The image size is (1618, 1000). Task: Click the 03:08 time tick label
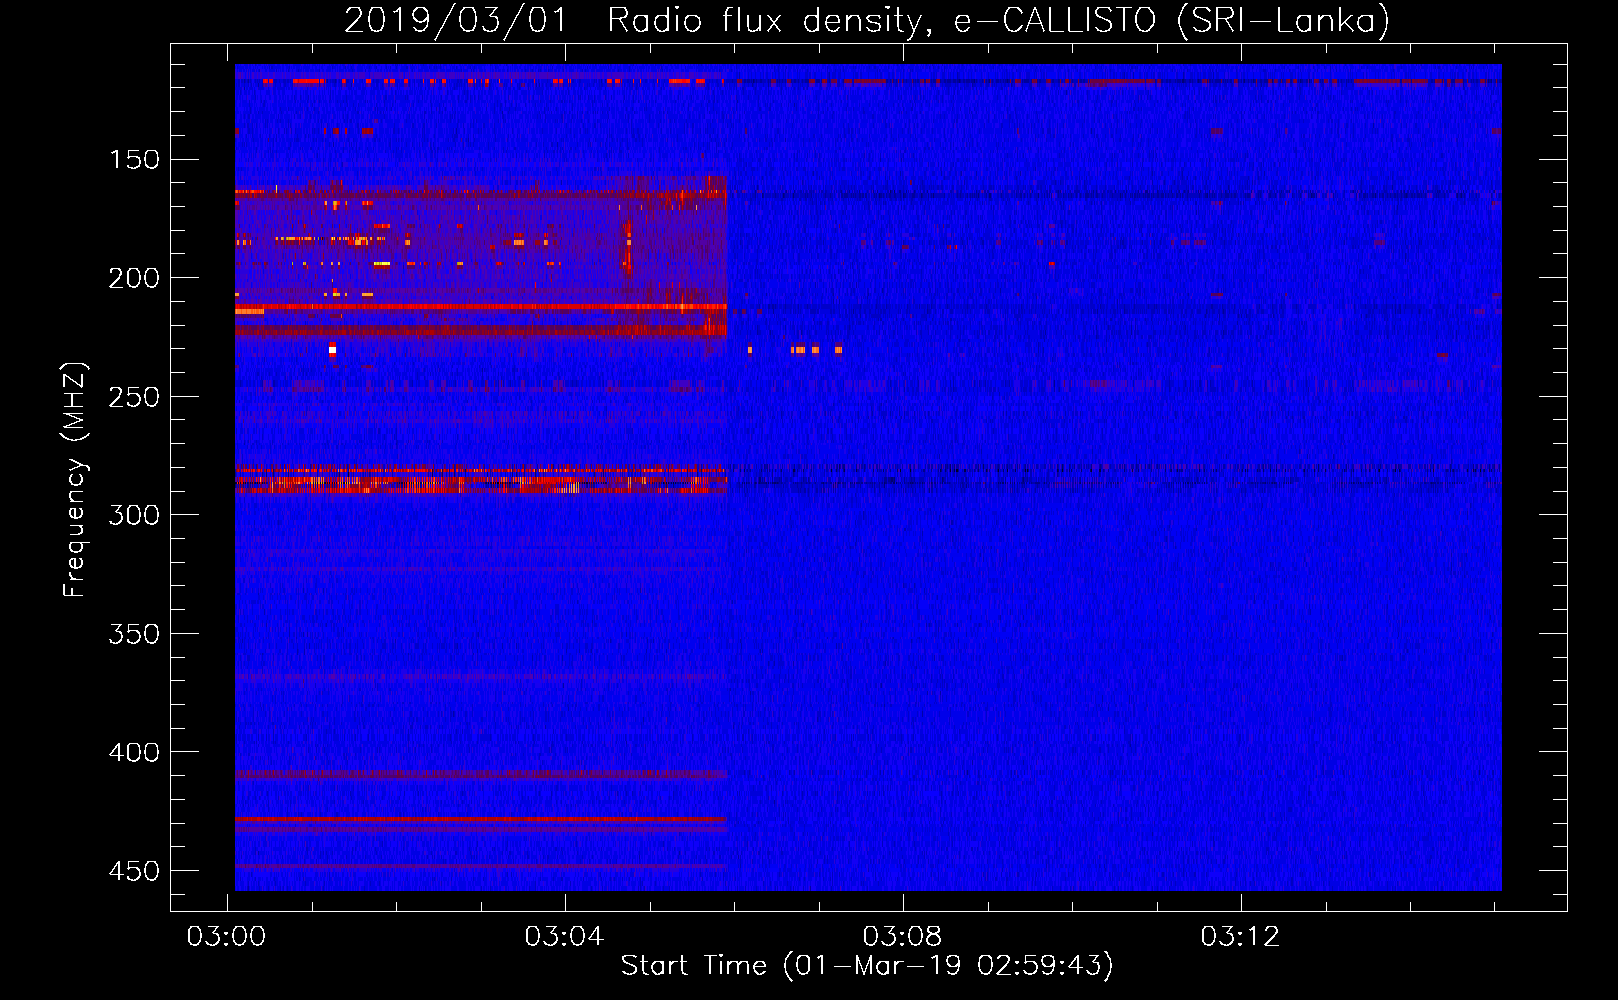pyautogui.click(x=903, y=936)
